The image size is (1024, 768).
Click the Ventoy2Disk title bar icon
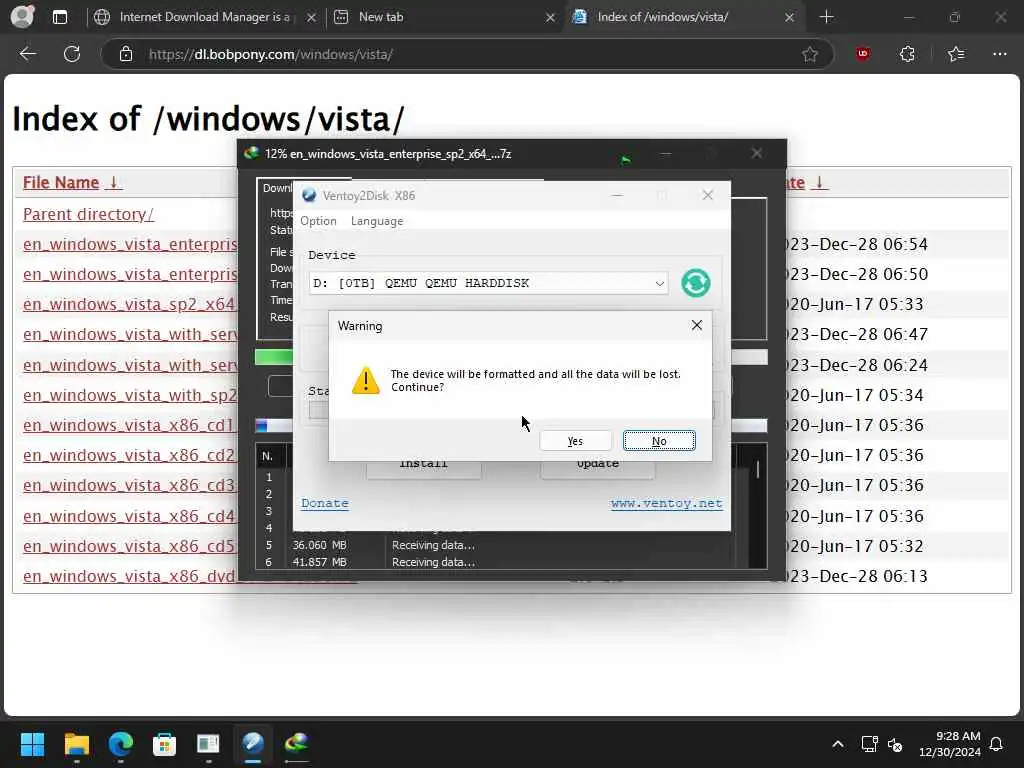point(308,195)
